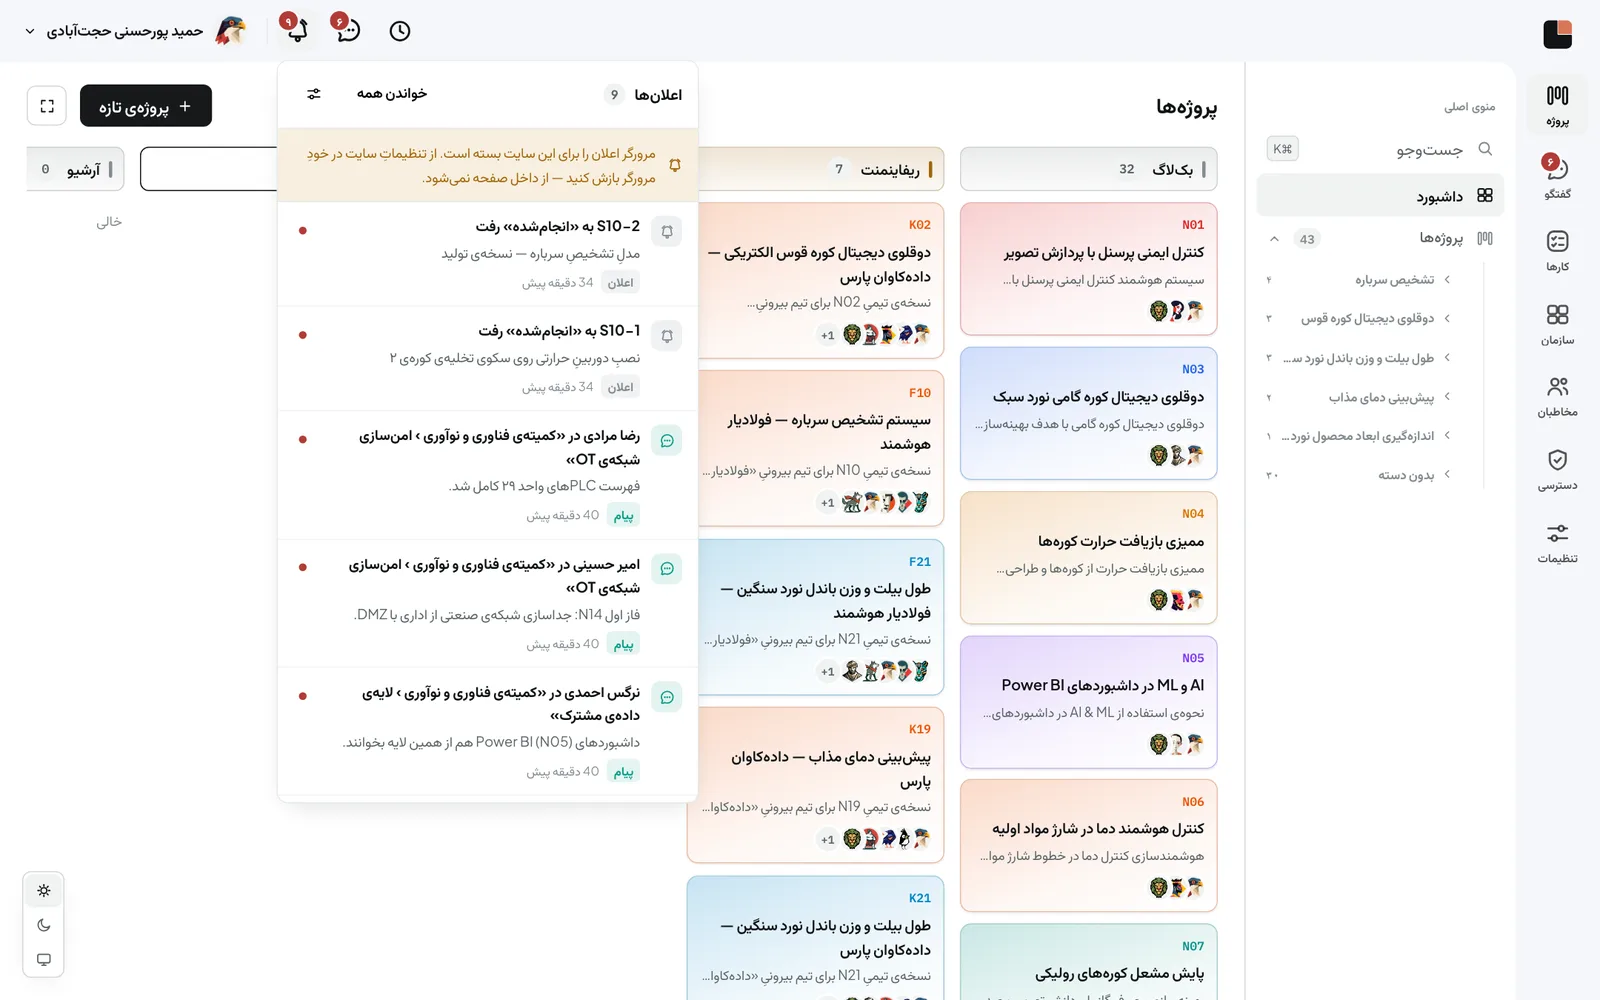This screenshot has height=1000, width=1600.
Task: Open the chat messages icon in top bar
Action: (x=347, y=30)
